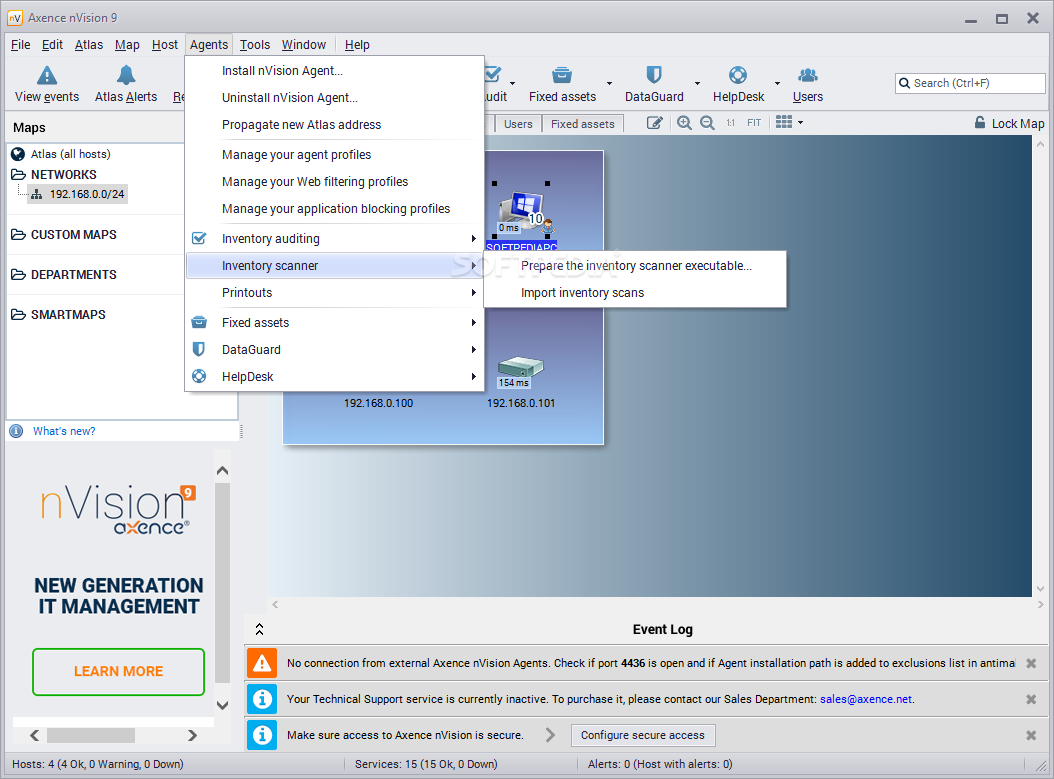
Task: Select the 192.168.0.101 device icon
Action: 520,370
